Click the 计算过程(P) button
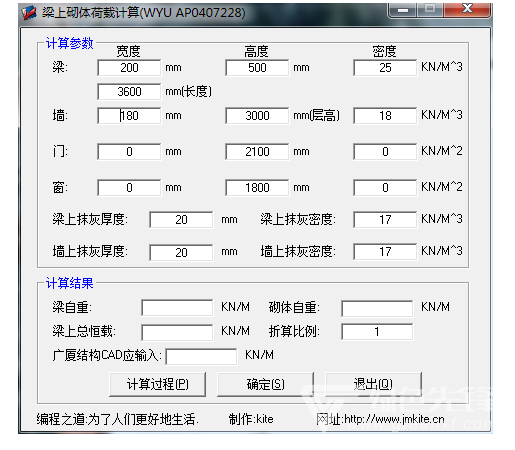The image size is (515, 450). (157, 384)
